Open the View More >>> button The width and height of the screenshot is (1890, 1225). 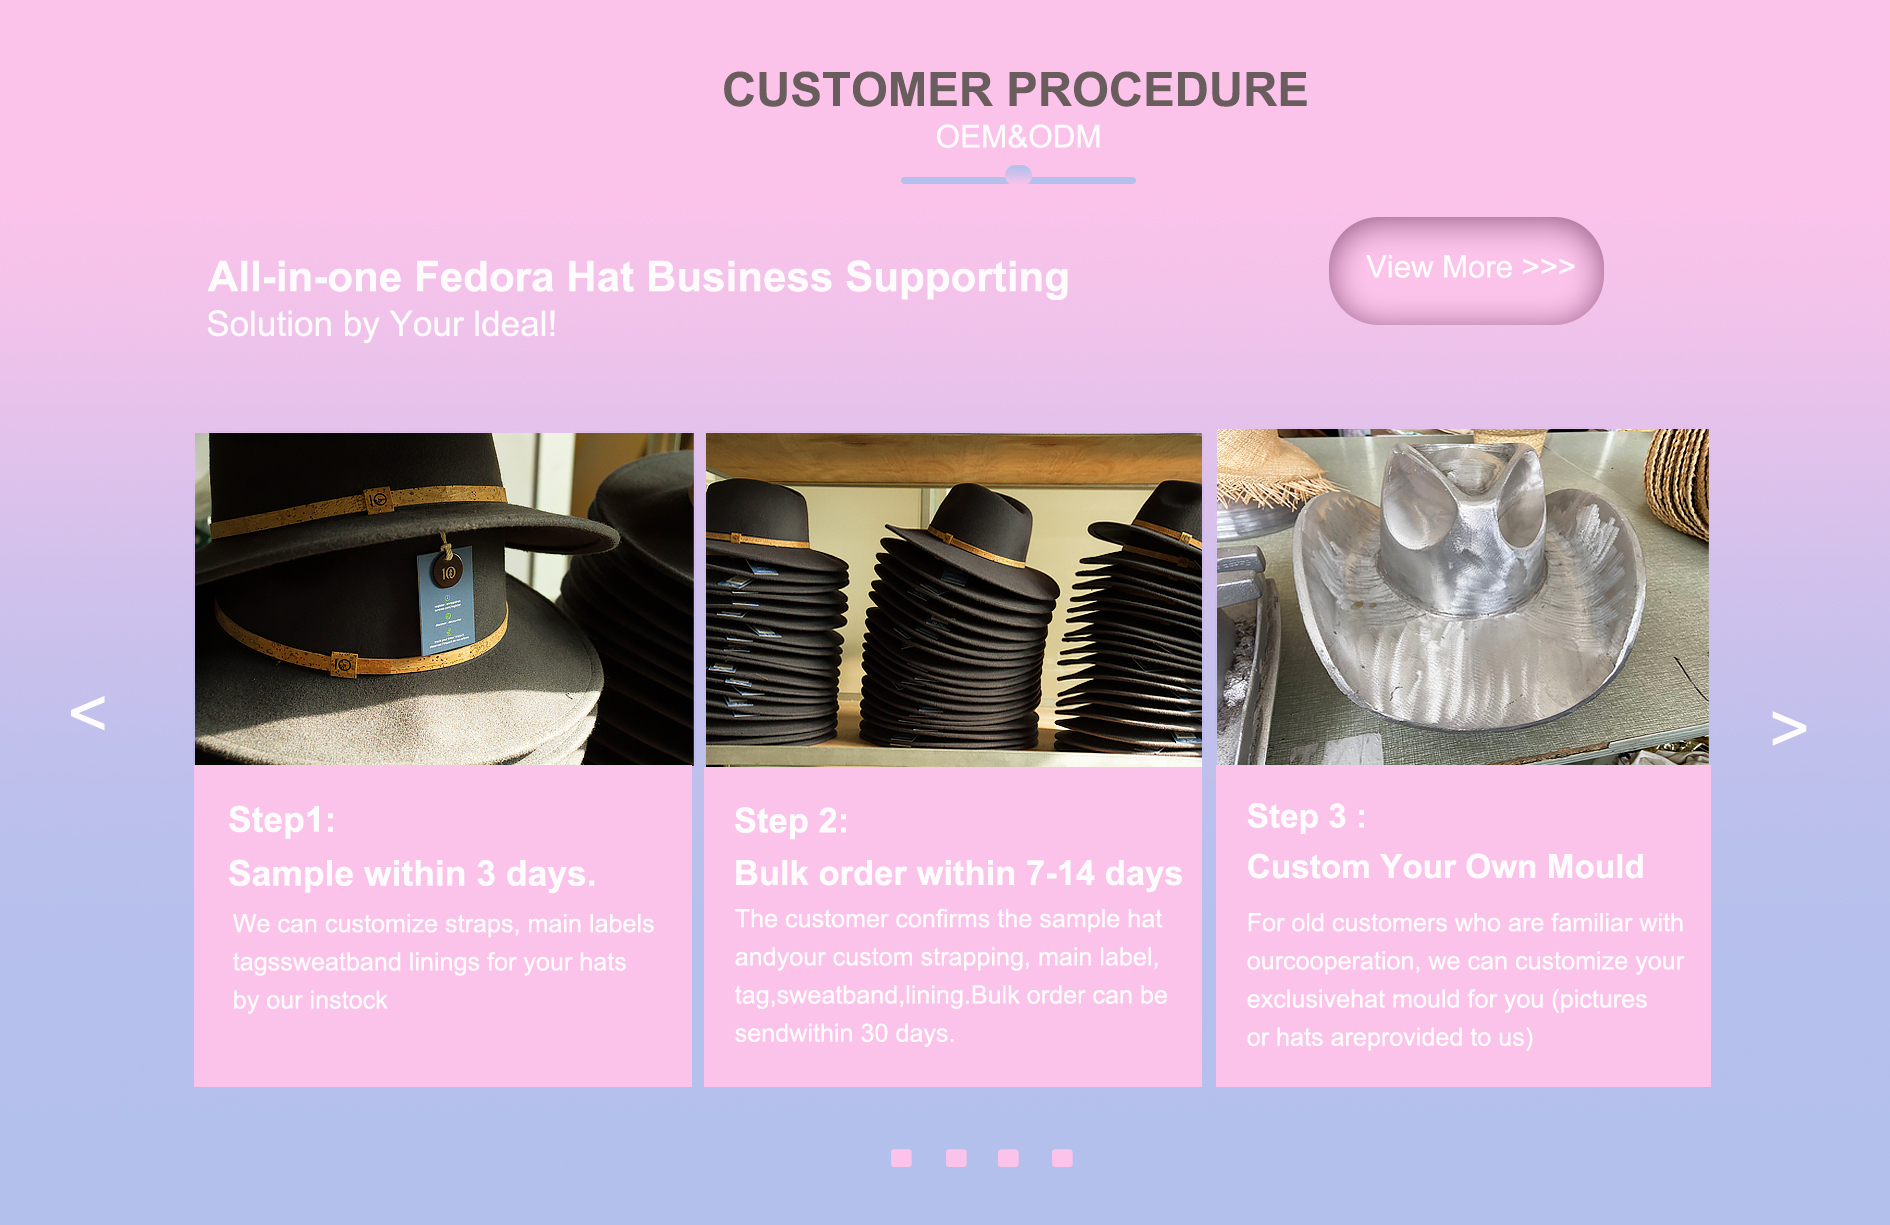[1466, 270]
